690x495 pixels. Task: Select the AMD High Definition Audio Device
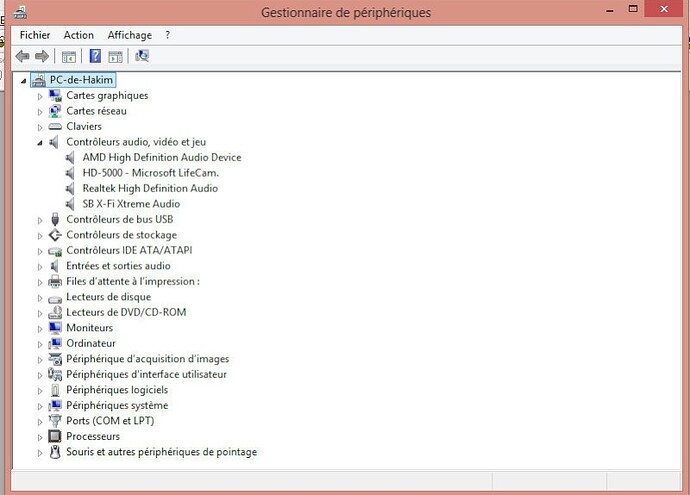tap(161, 157)
